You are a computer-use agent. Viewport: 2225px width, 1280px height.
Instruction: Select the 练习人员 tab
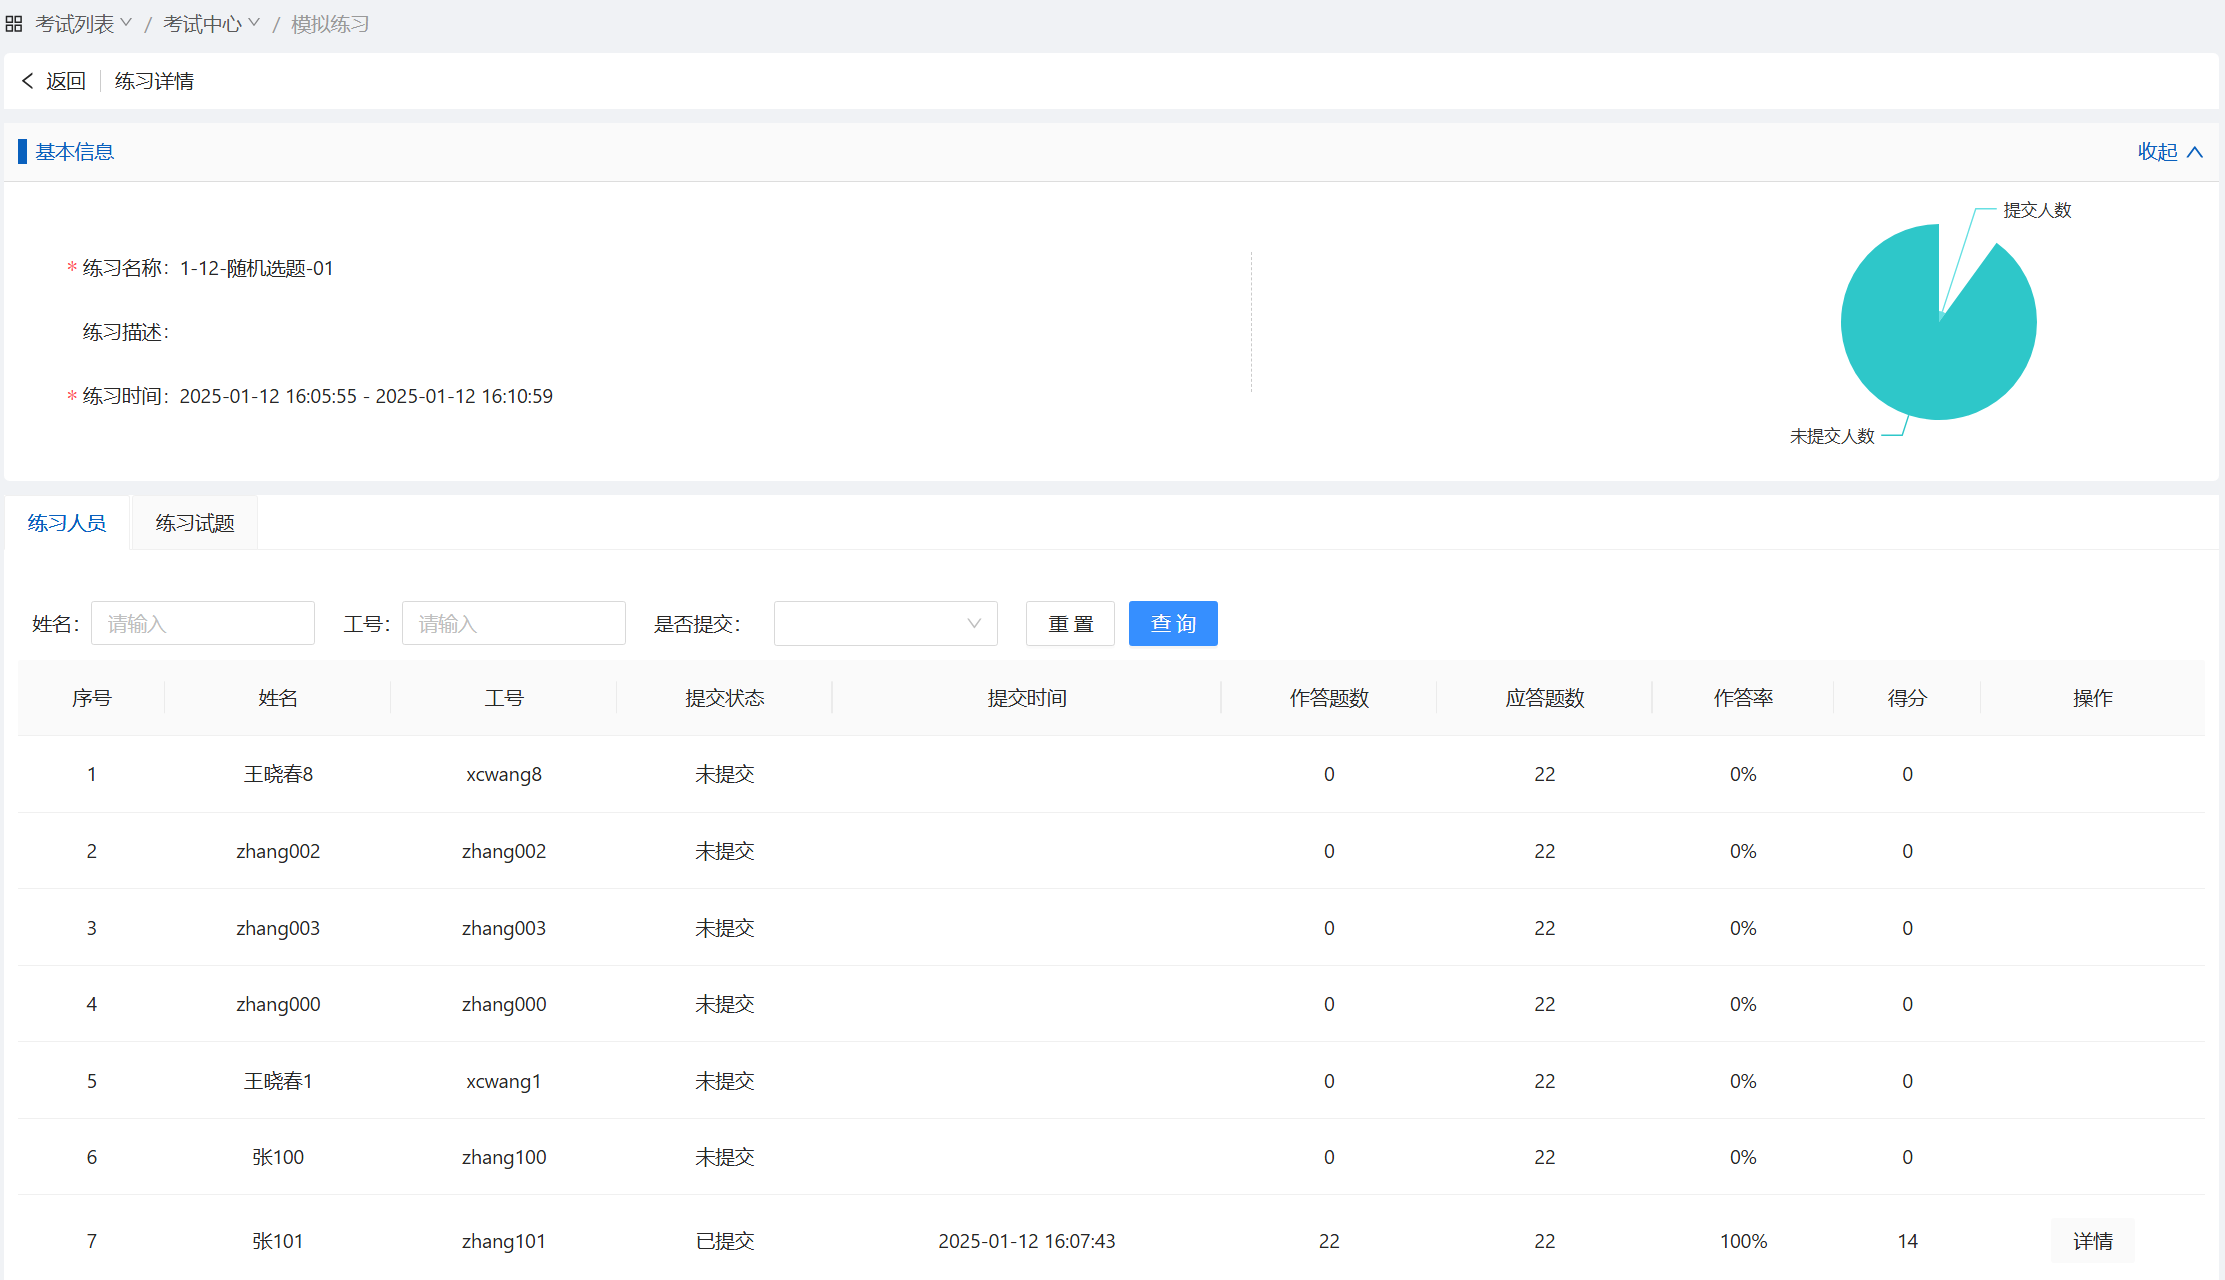pyautogui.click(x=67, y=523)
